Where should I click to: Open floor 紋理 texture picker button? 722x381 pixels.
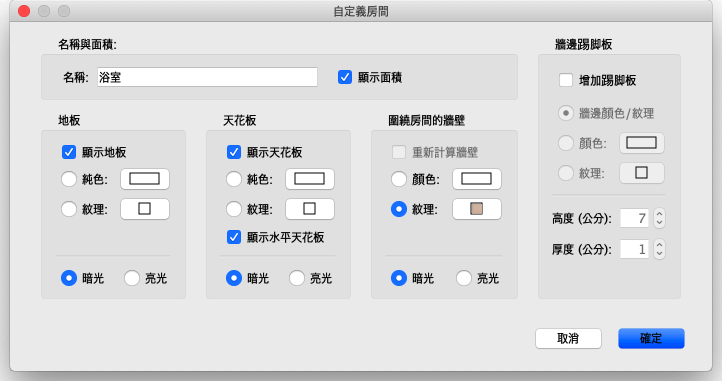(145, 209)
